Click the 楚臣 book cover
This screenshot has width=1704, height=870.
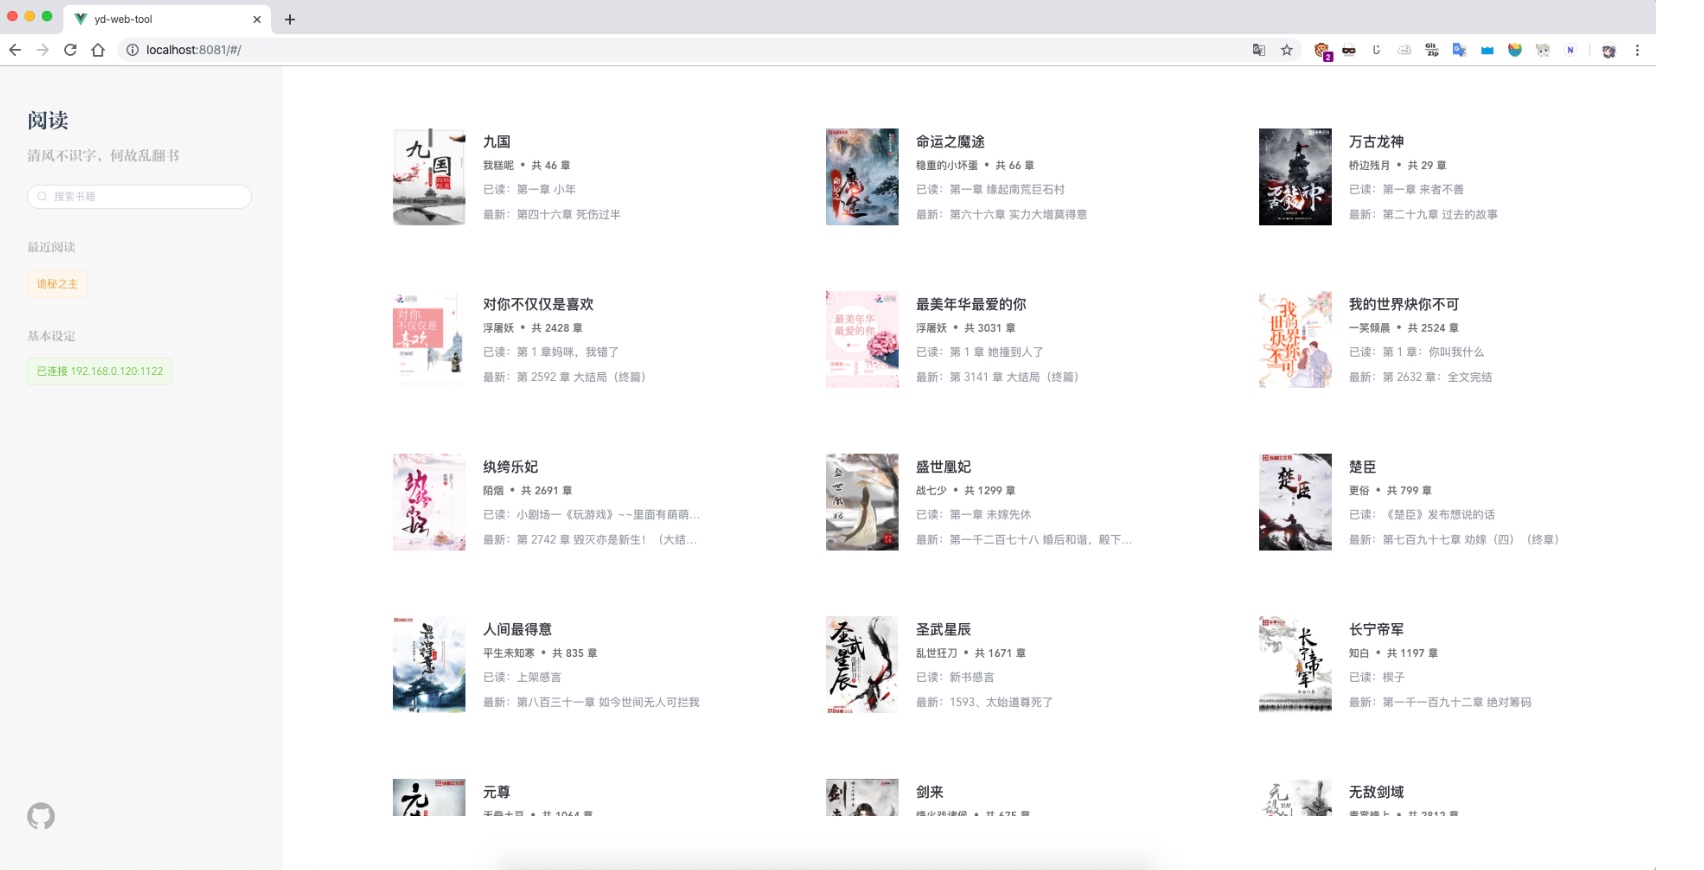tap(1295, 502)
